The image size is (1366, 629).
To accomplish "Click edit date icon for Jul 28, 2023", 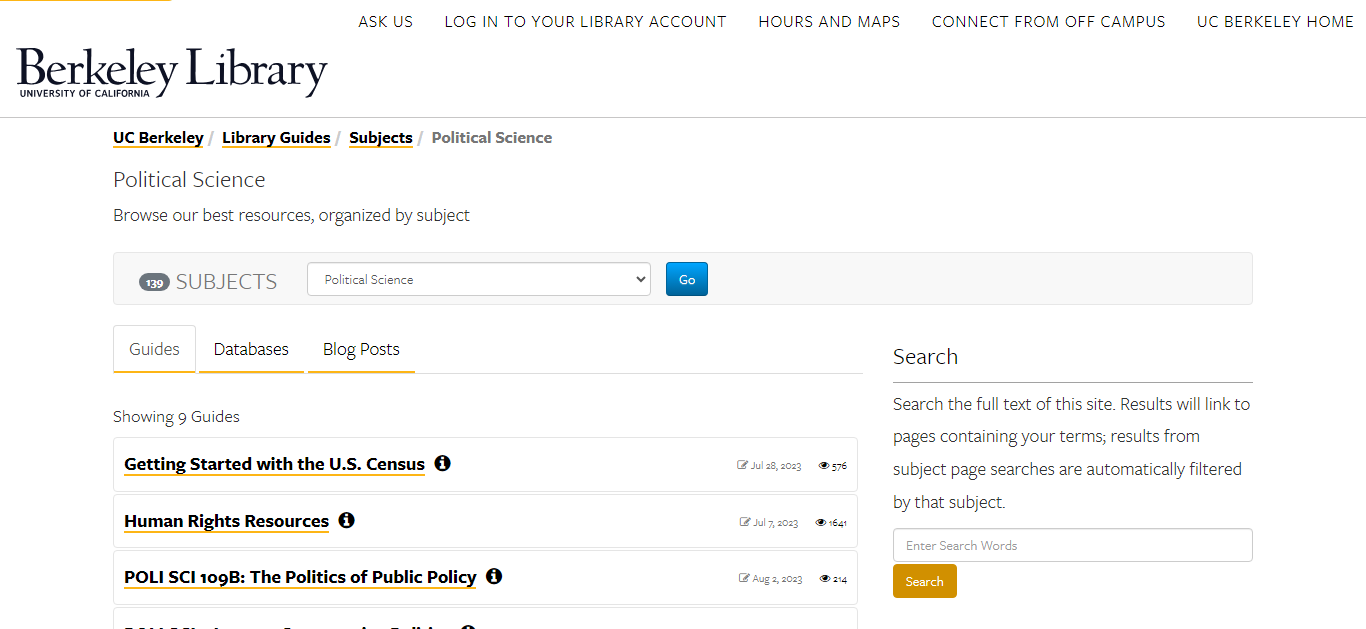I will tap(743, 465).
